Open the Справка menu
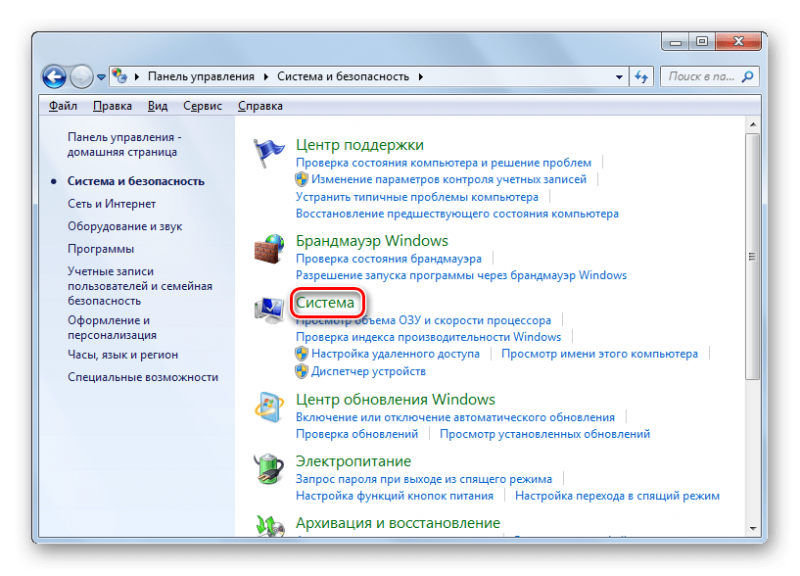Screen dimensions: 800x576 click(x=260, y=106)
